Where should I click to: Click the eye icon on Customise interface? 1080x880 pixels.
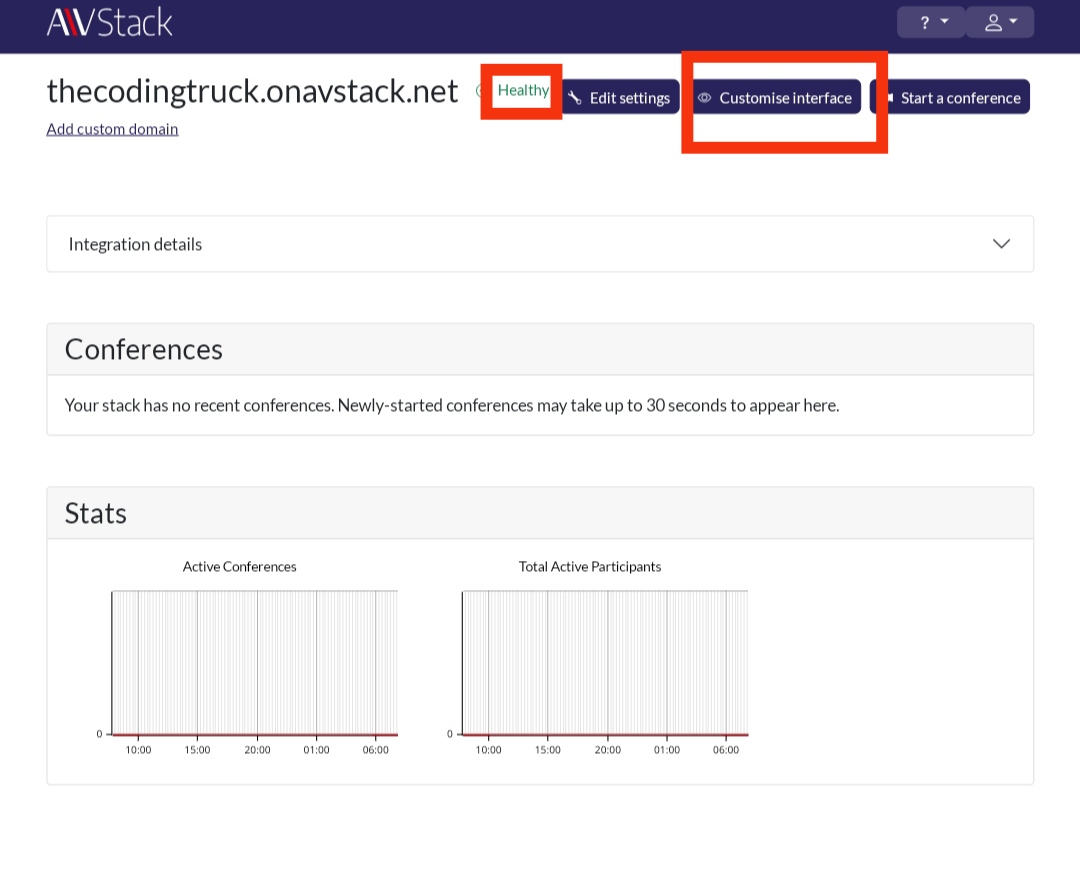[704, 98]
